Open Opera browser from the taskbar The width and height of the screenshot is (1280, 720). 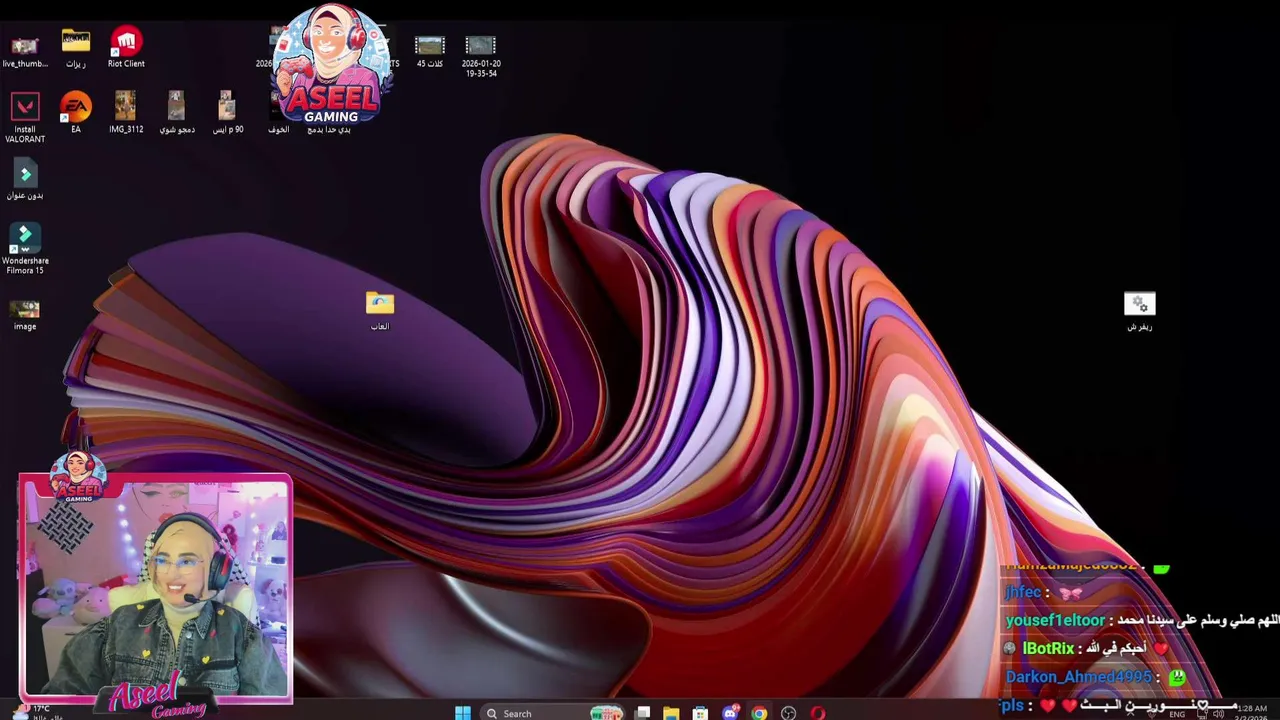click(x=818, y=713)
